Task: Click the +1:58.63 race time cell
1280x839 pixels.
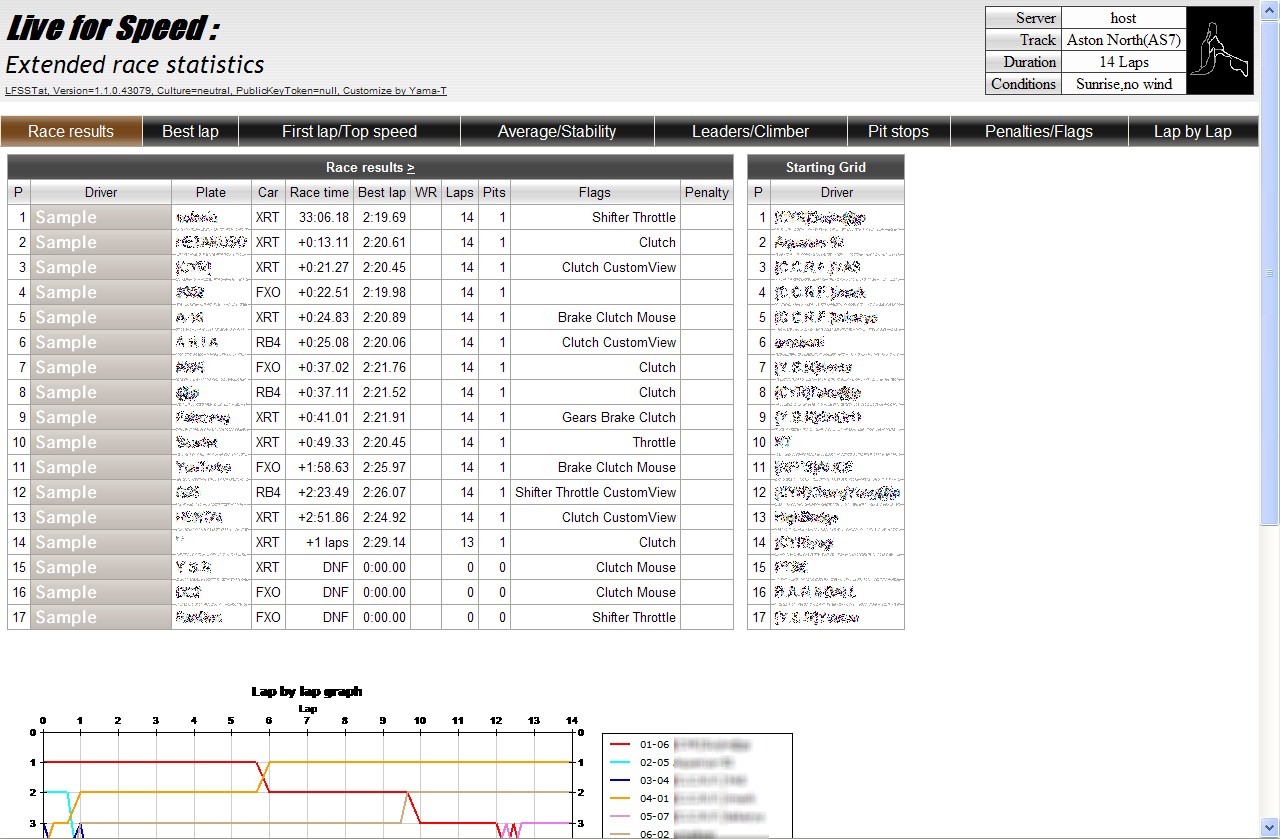Action: [320, 467]
